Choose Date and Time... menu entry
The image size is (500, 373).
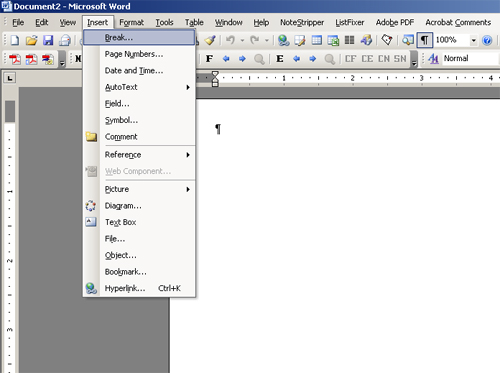click(x=139, y=71)
